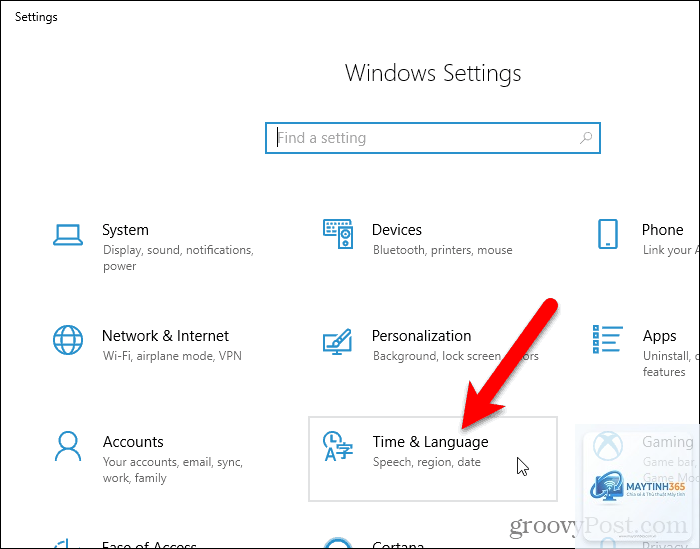Open the System settings heading
Screen dimensions: 700x549
(x=125, y=230)
